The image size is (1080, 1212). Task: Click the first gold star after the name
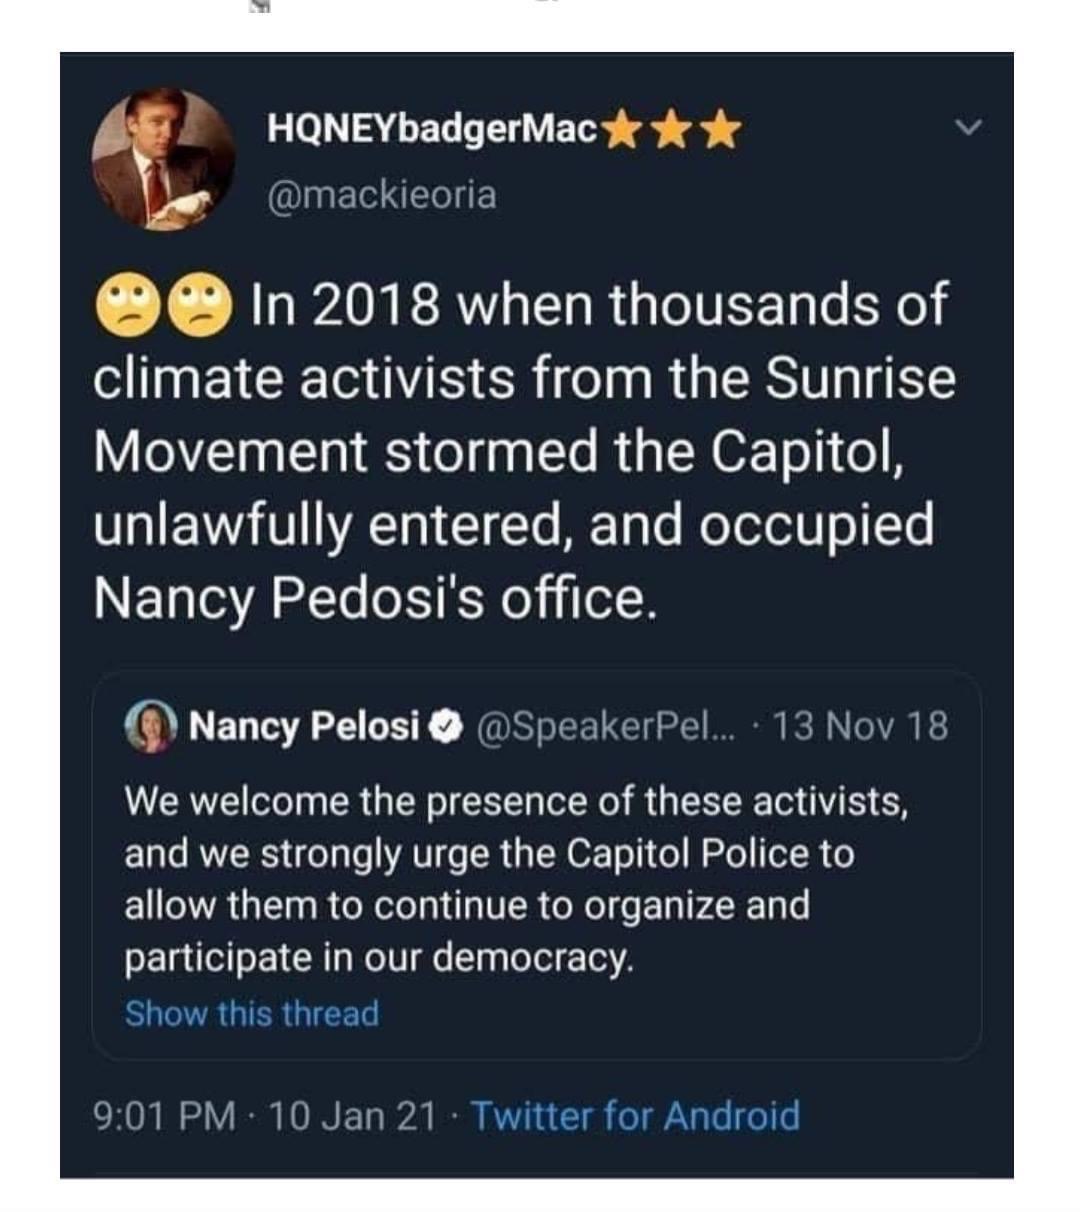pyautogui.click(x=623, y=132)
